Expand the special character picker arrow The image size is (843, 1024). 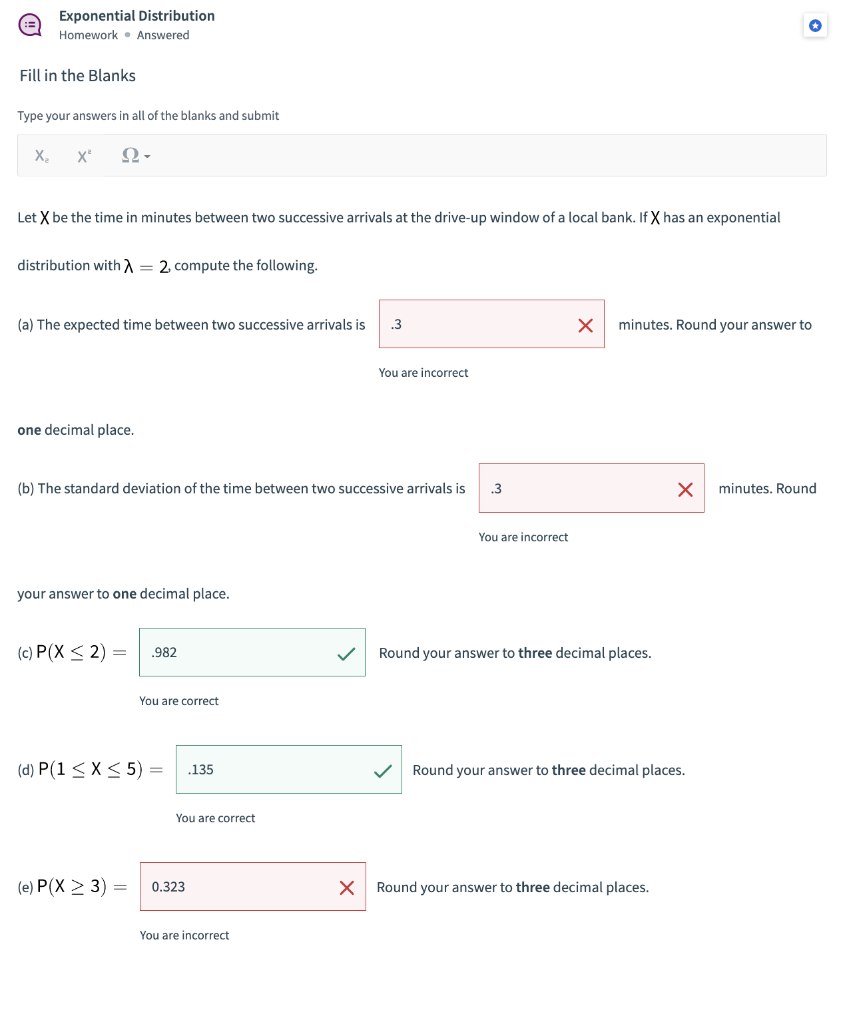(145, 155)
